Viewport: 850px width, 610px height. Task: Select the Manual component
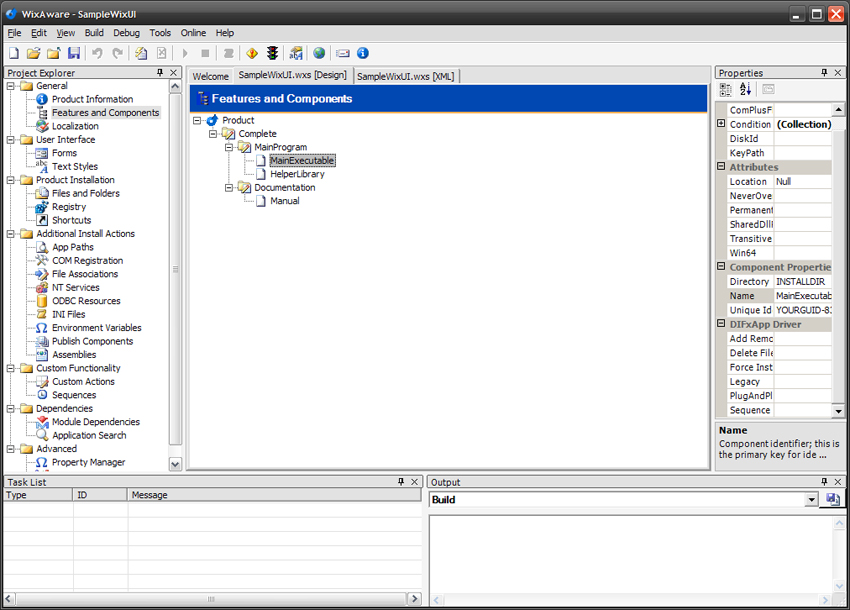tap(285, 201)
